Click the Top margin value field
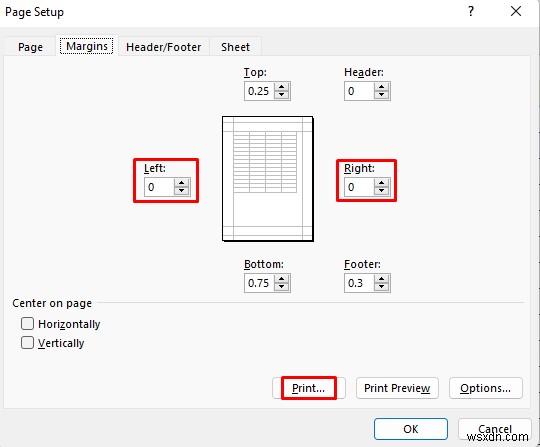 260,91
